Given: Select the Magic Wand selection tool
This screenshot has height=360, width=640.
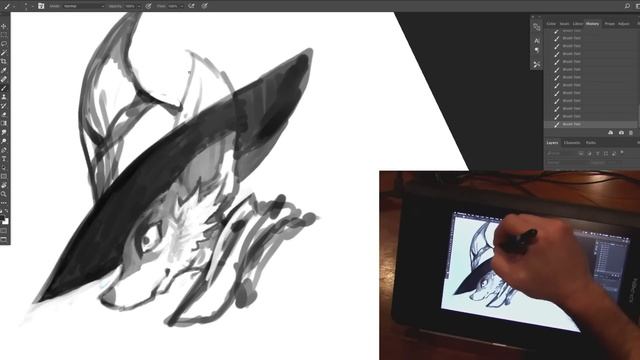Looking at the screenshot, I should (x=4, y=53).
